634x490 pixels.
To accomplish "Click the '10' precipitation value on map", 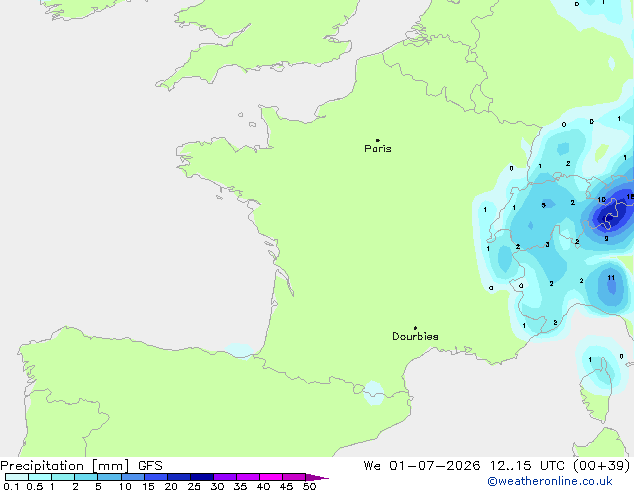I will (601, 200).
